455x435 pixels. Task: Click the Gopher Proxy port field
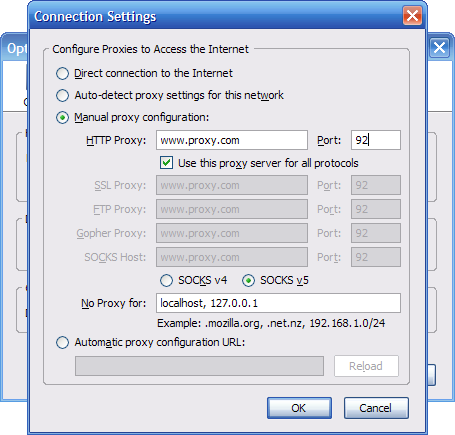376,233
